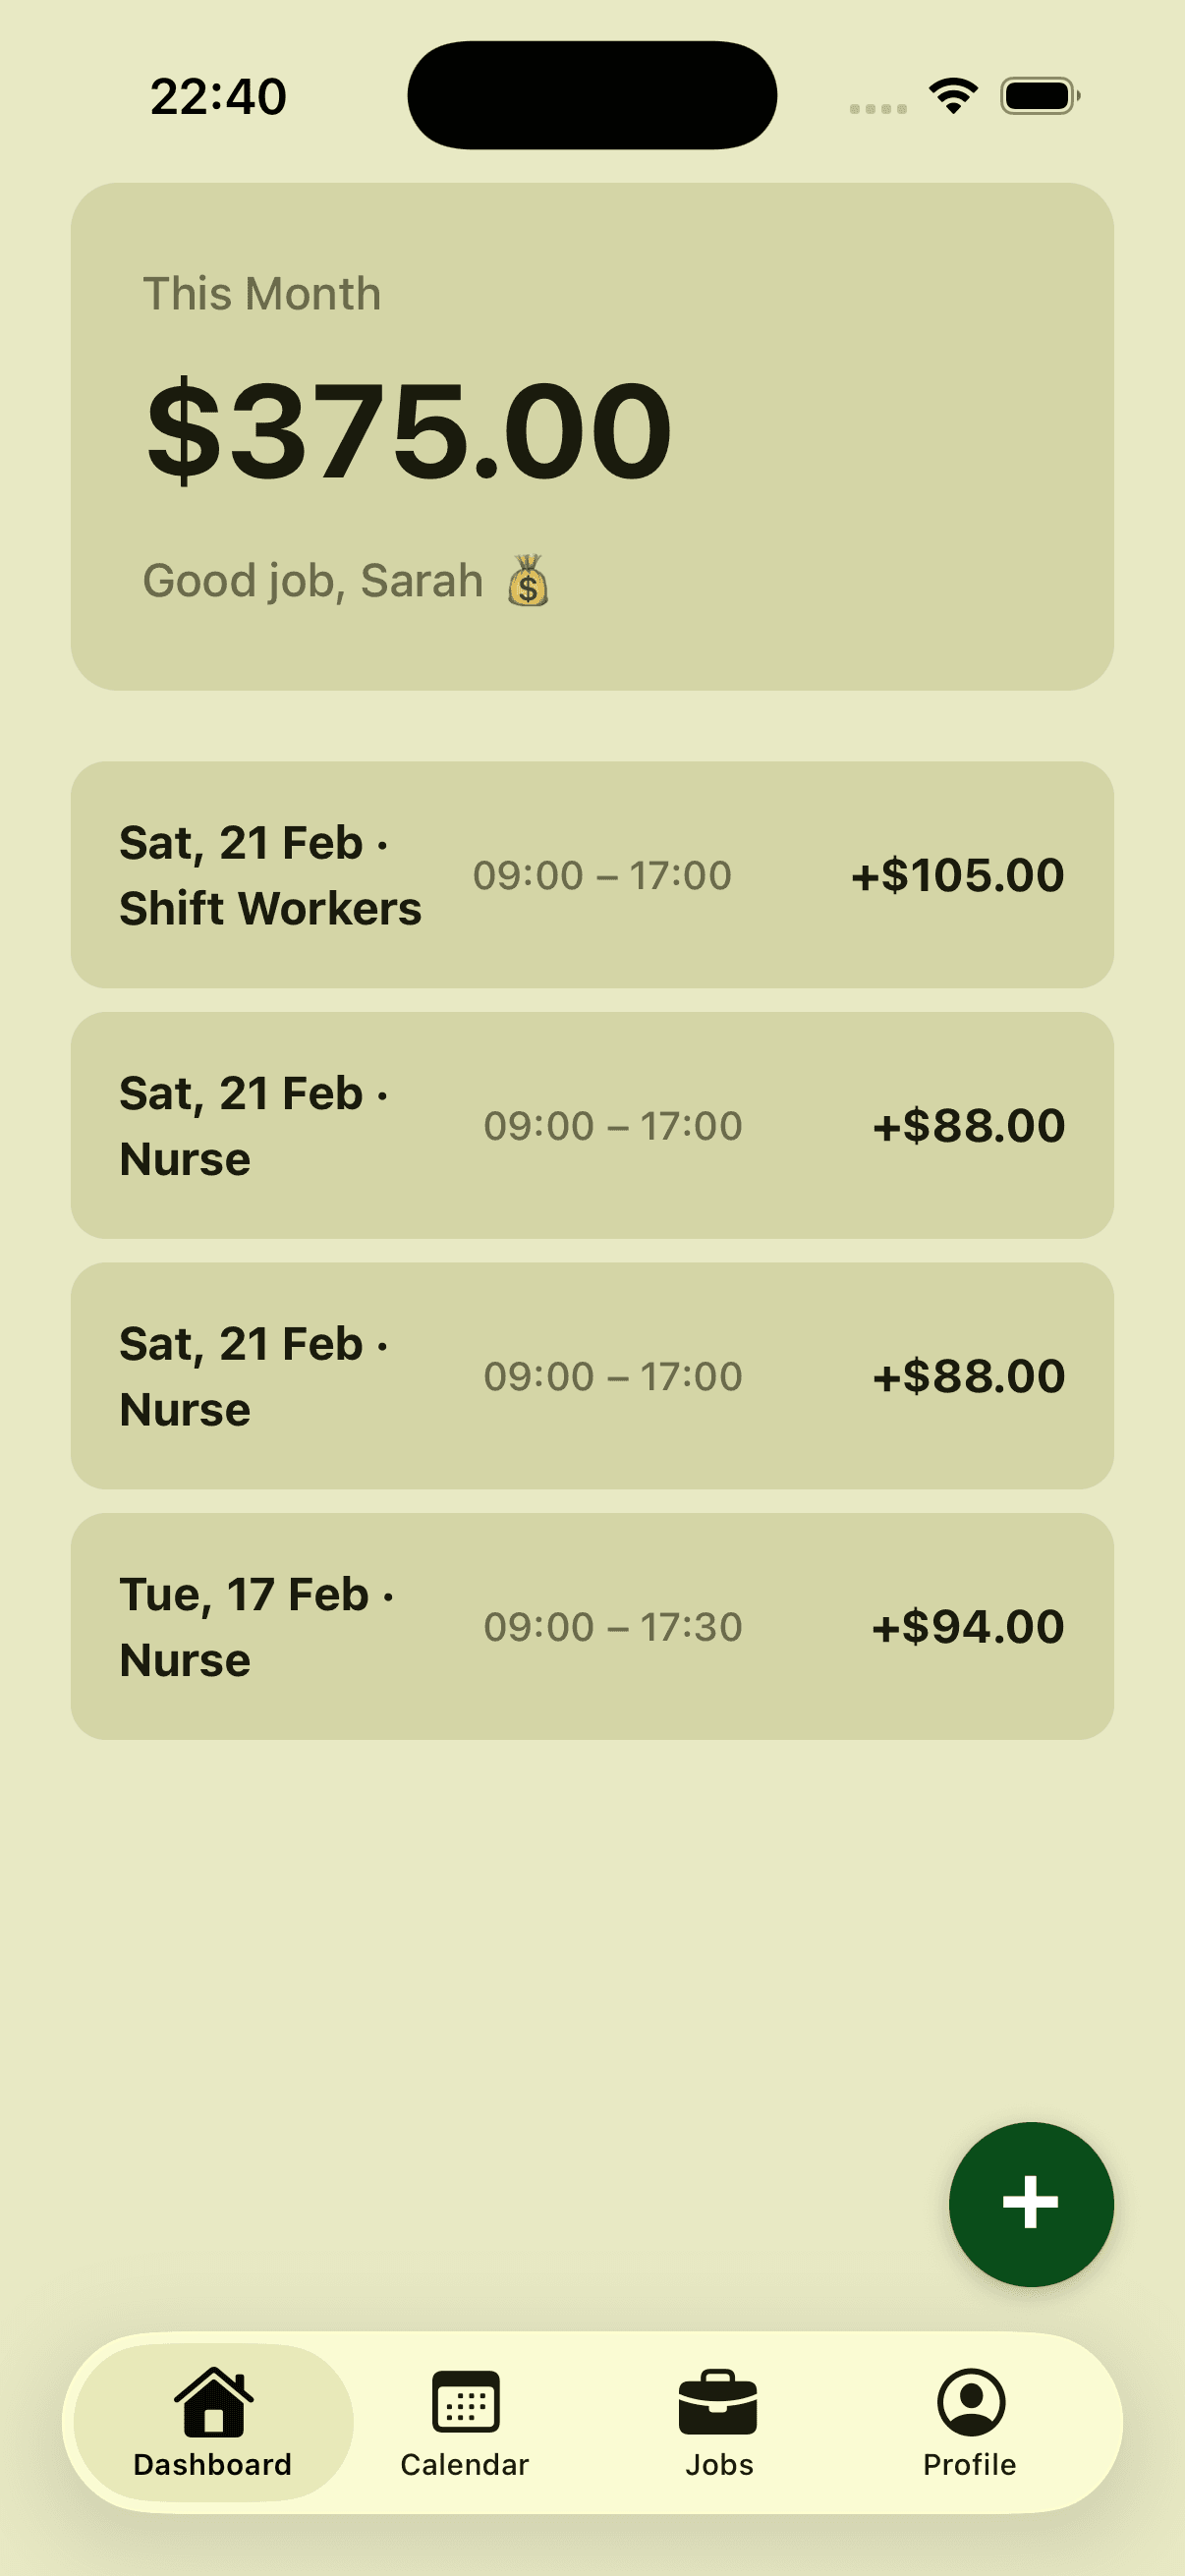Screen dimensions: 1185x2576
Task: Tap the green plus add button
Action: [1030, 2203]
